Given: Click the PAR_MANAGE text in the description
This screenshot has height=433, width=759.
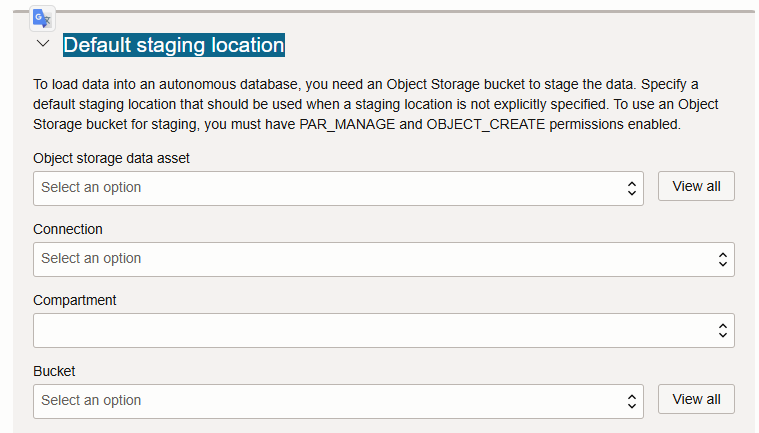Looking at the screenshot, I should point(347,124).
